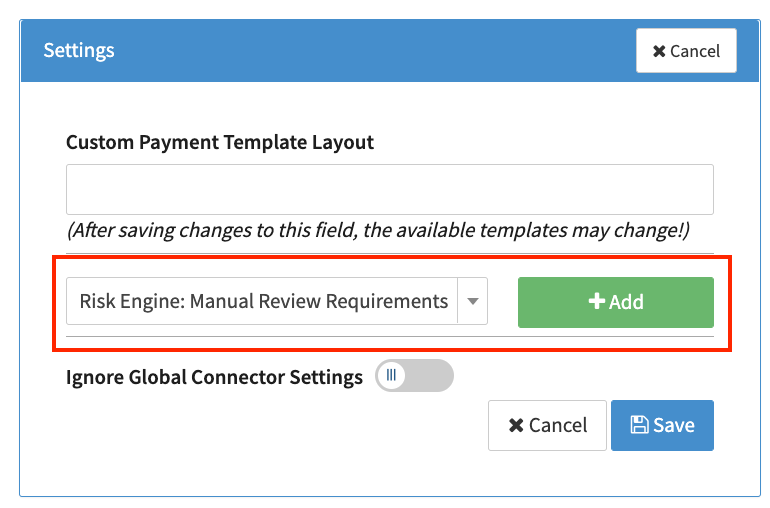Screen dimensions: 770x508
Task: Save the settings with the blue Save button
Action: [x=662, y=425]
